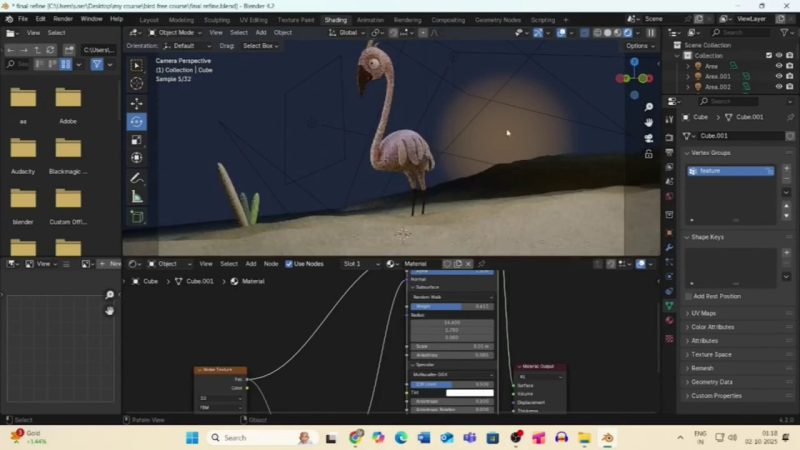Image resolution: width=800 pixels, height=450 pixels.
Task: Select the Cursor tool in viewport toolbar
Action: pyautogui.click(x=136, y=84)
